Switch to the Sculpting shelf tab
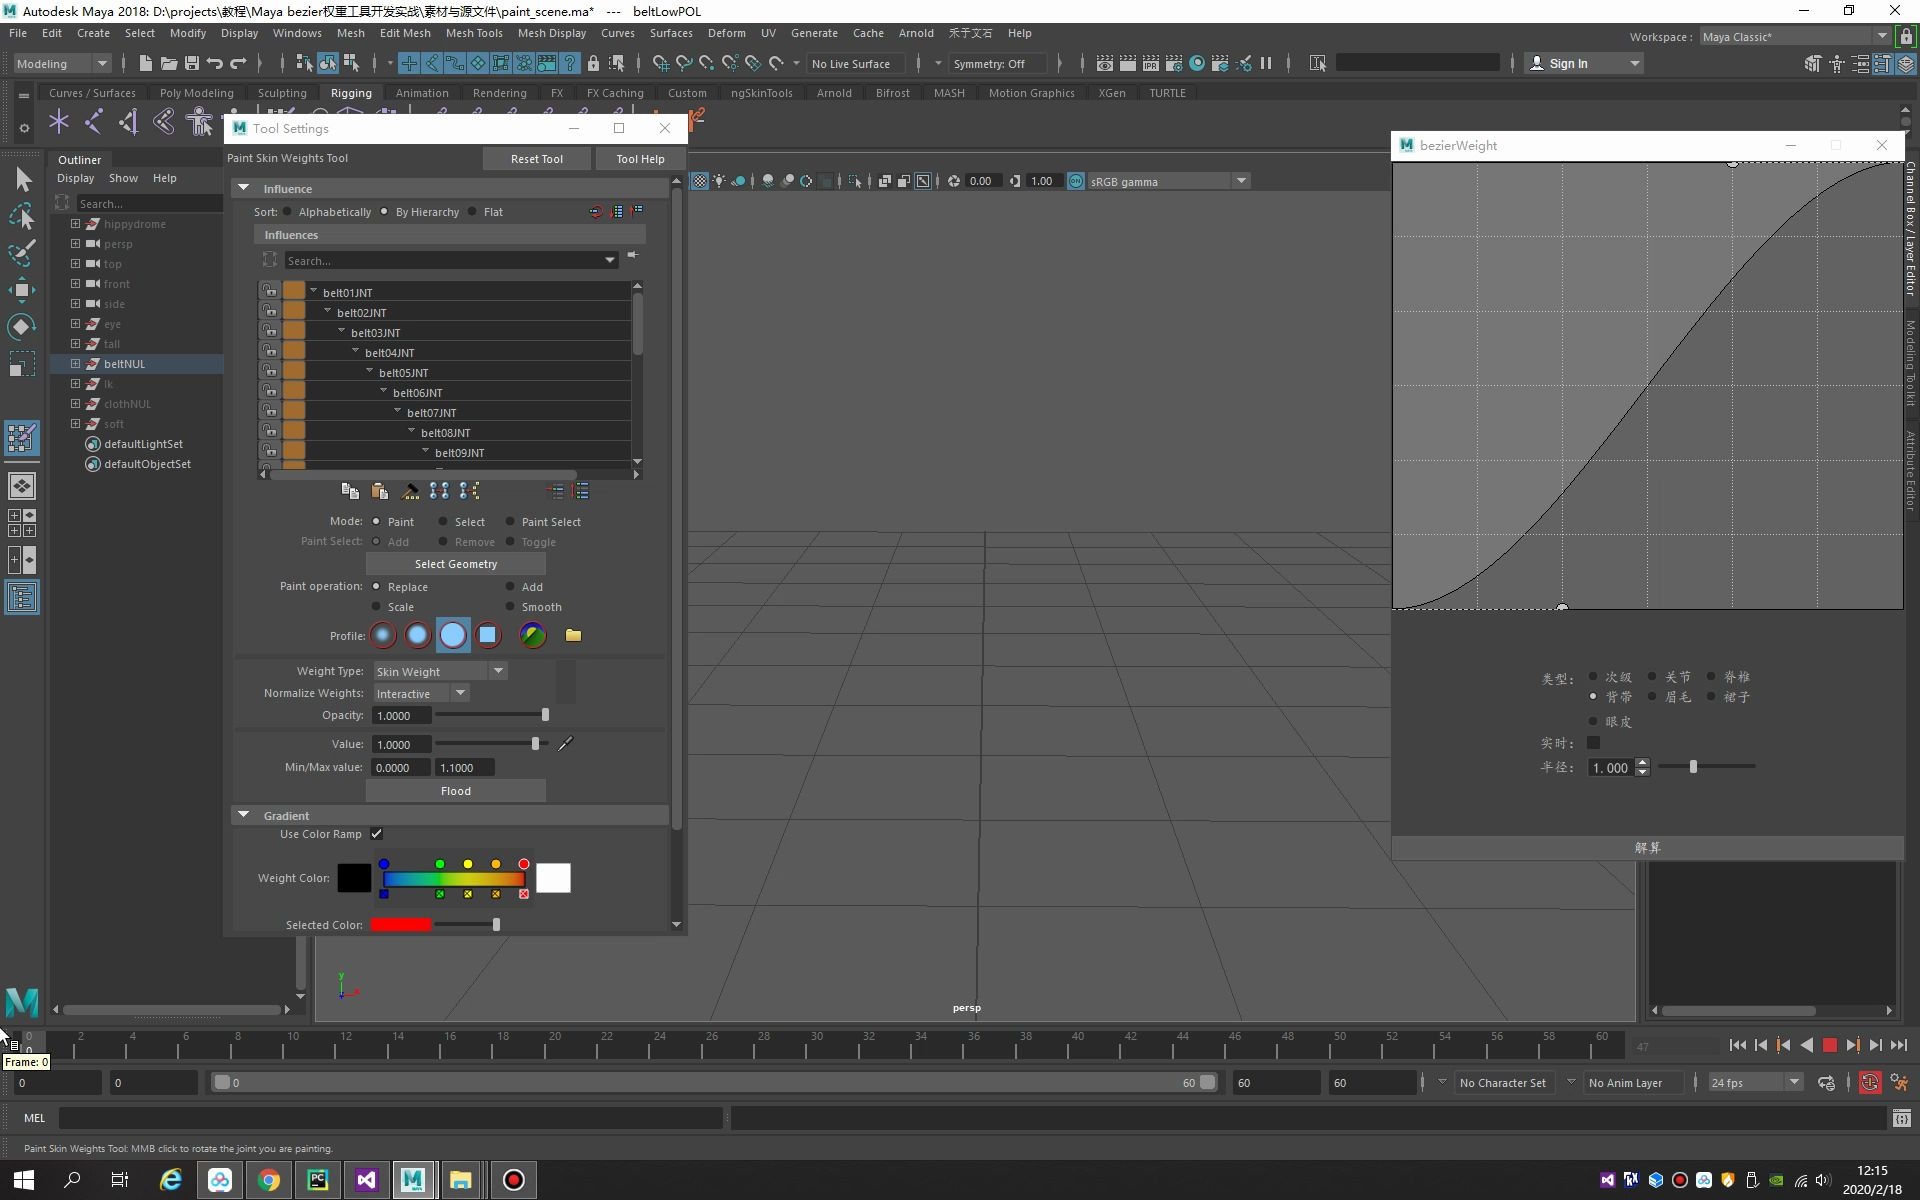 tap(281, 93)
